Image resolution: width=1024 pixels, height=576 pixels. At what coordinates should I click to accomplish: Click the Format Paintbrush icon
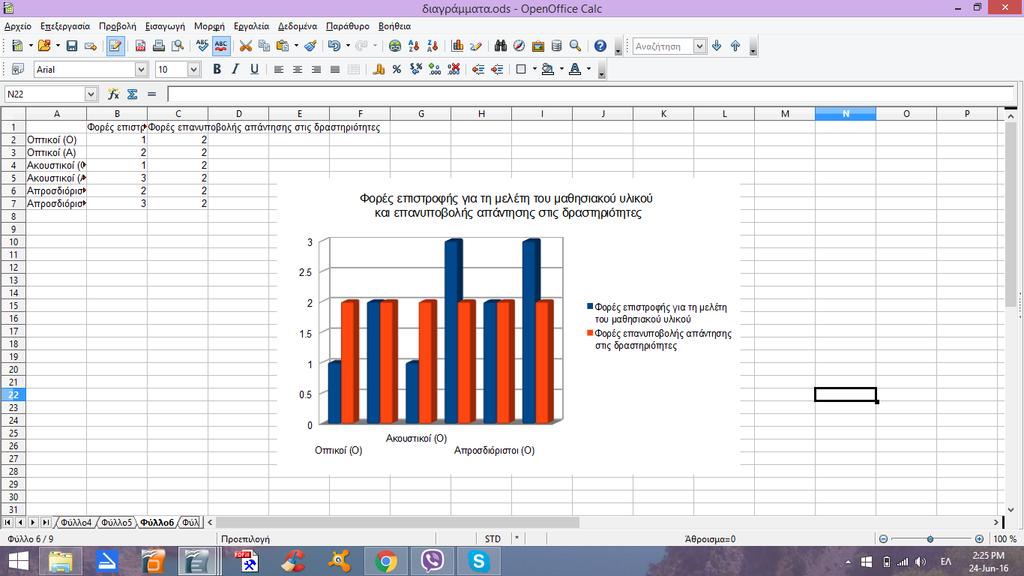[311, 46]
